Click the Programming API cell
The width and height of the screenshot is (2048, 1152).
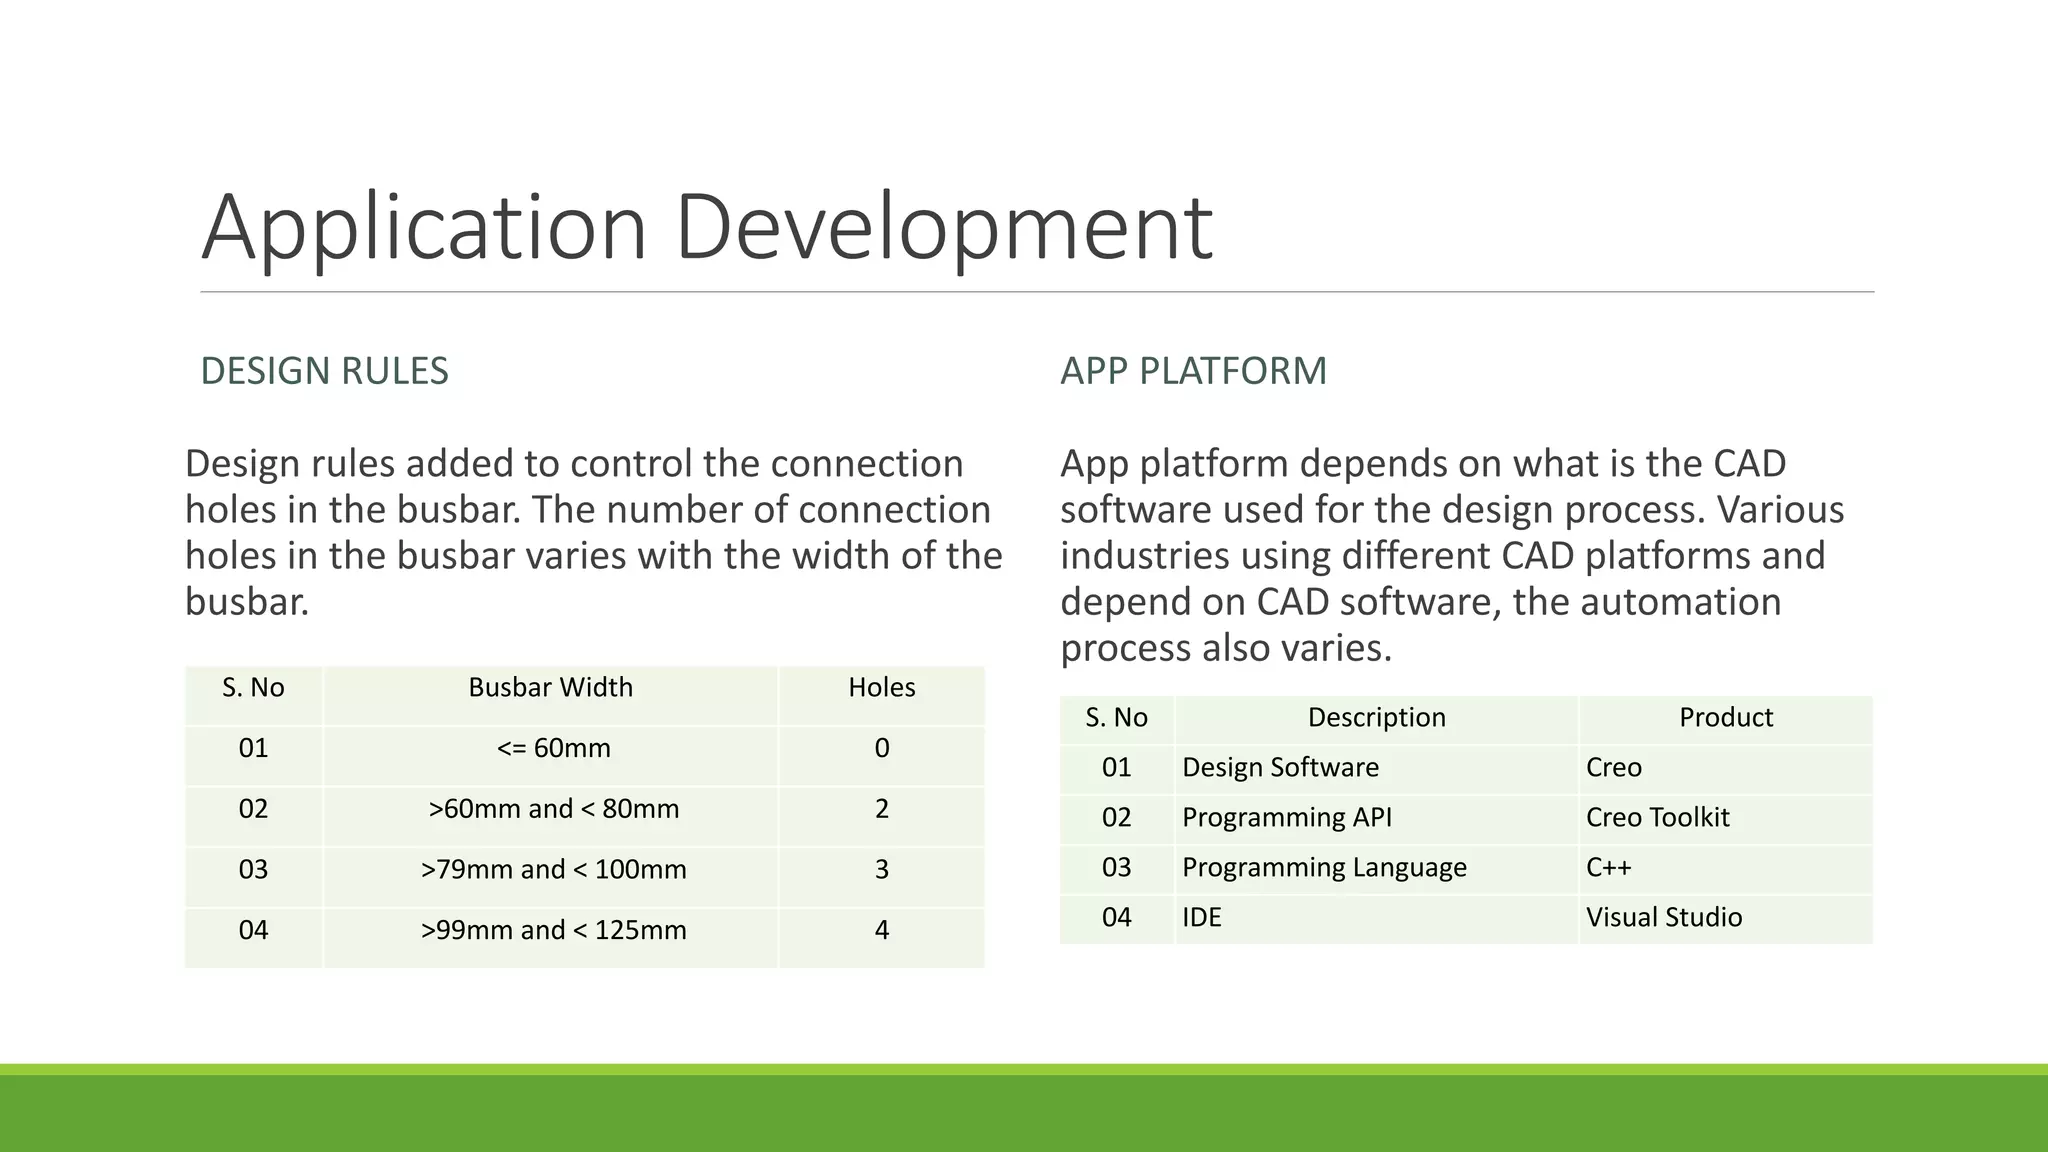point(1286,818)
